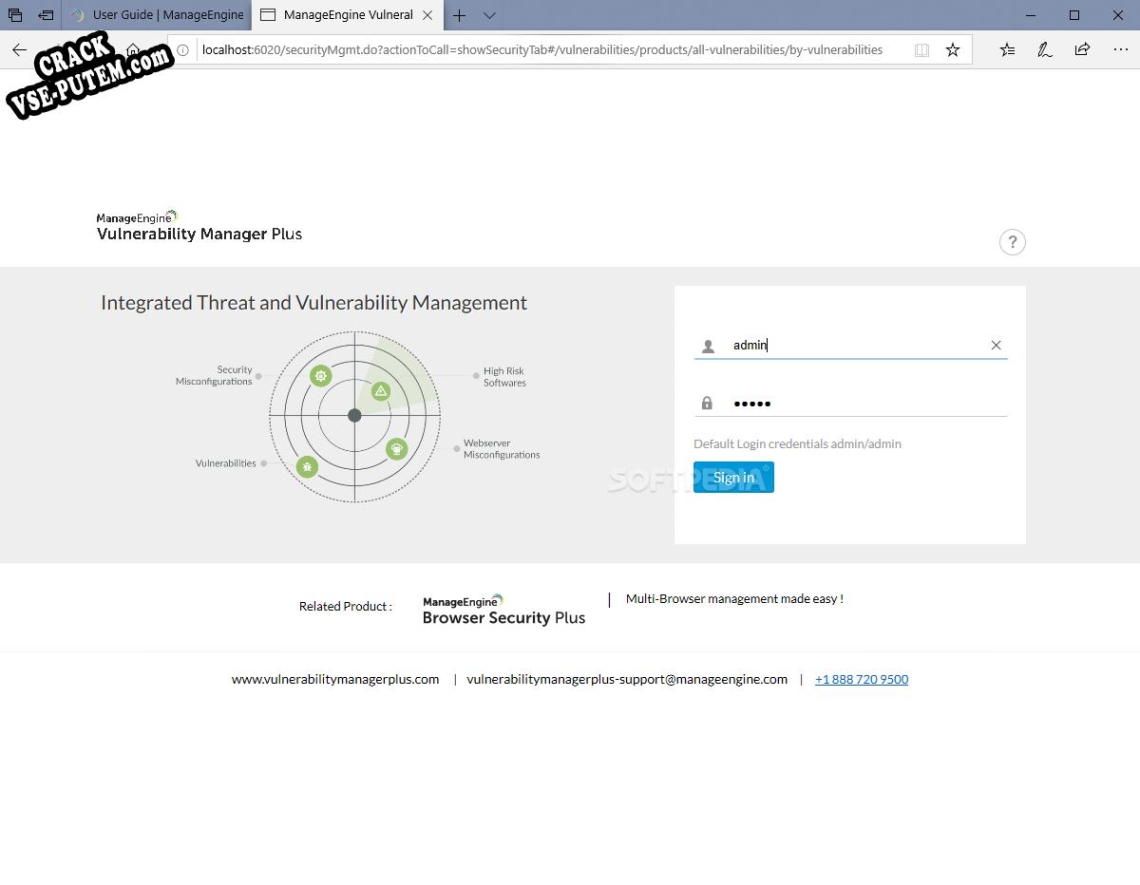This screenshot has width=1140, height=885.
Task: Click the 'Security Misconfigurations' label
Action: click(214, 375)
